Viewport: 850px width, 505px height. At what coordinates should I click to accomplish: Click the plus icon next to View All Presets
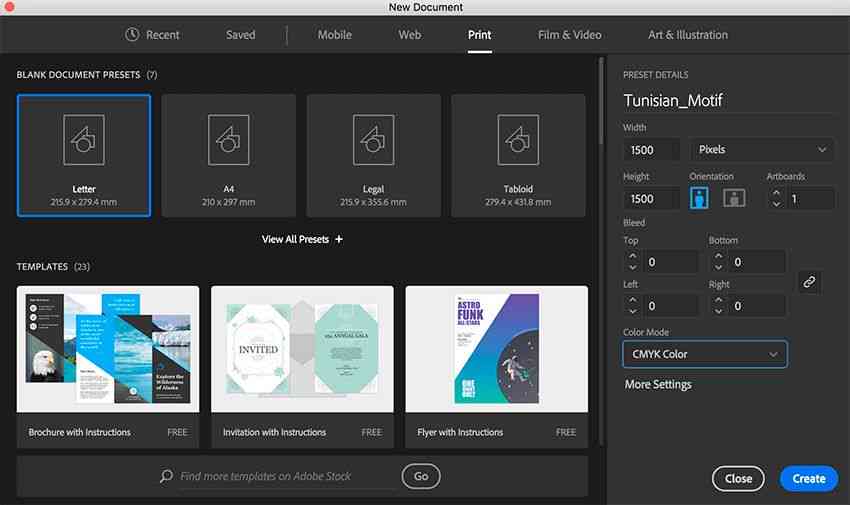point(339,239)
